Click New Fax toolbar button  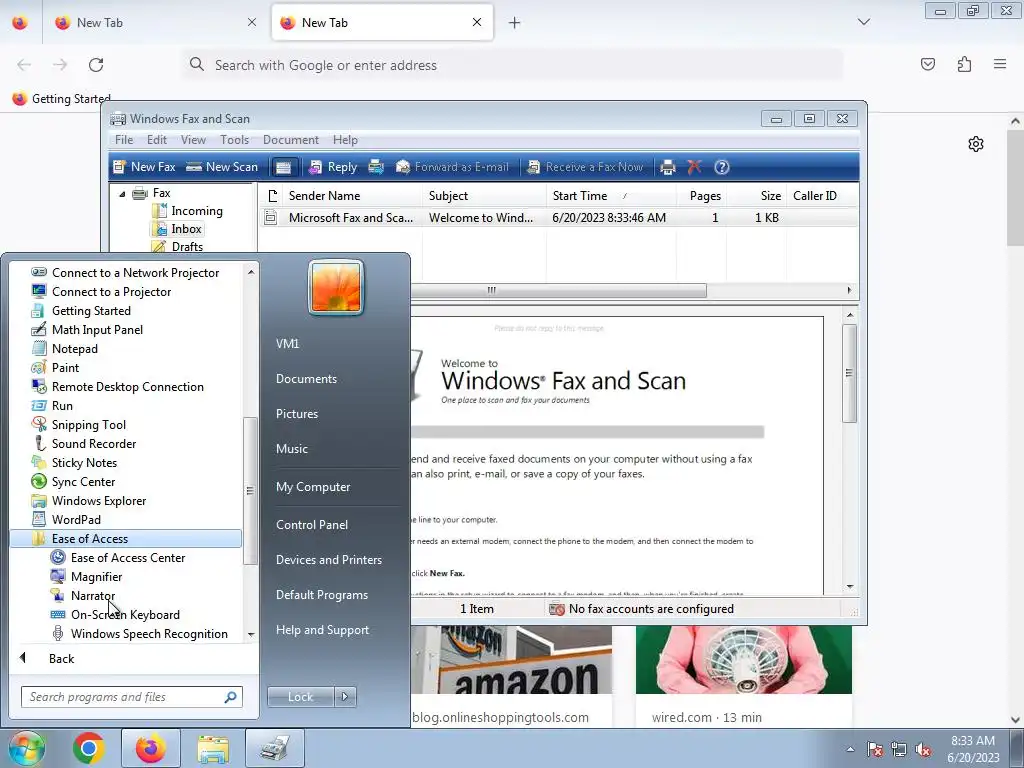pyautogui.click(x=144, y=167)
